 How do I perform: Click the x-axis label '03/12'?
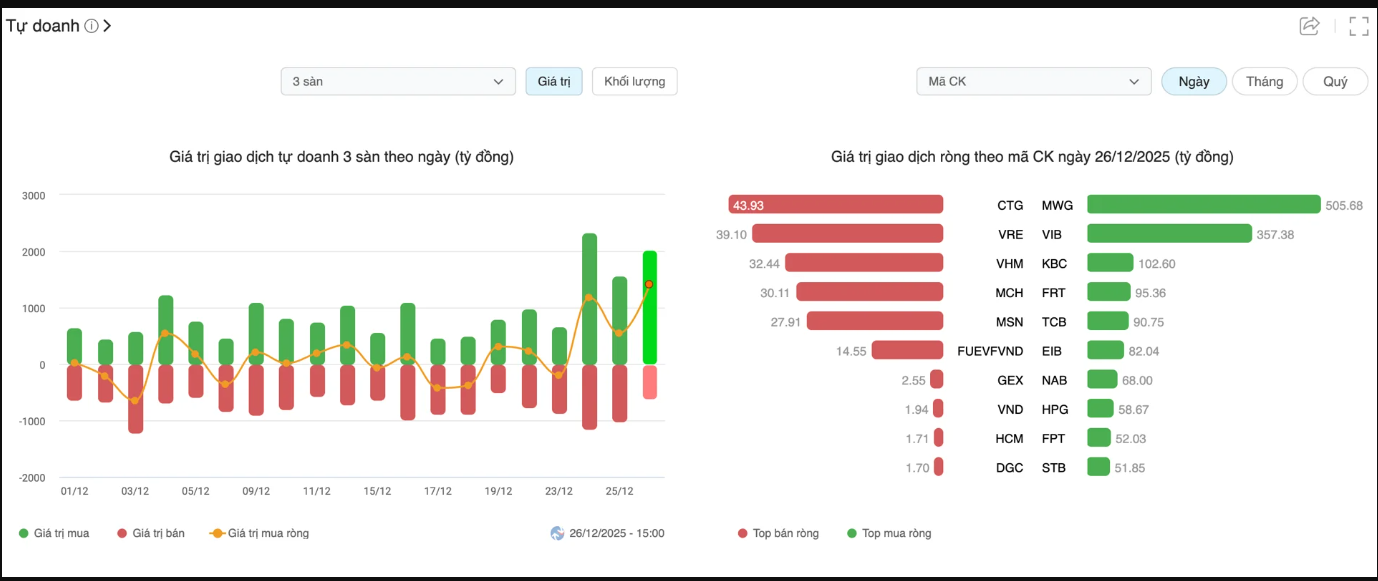coord(135,491)
